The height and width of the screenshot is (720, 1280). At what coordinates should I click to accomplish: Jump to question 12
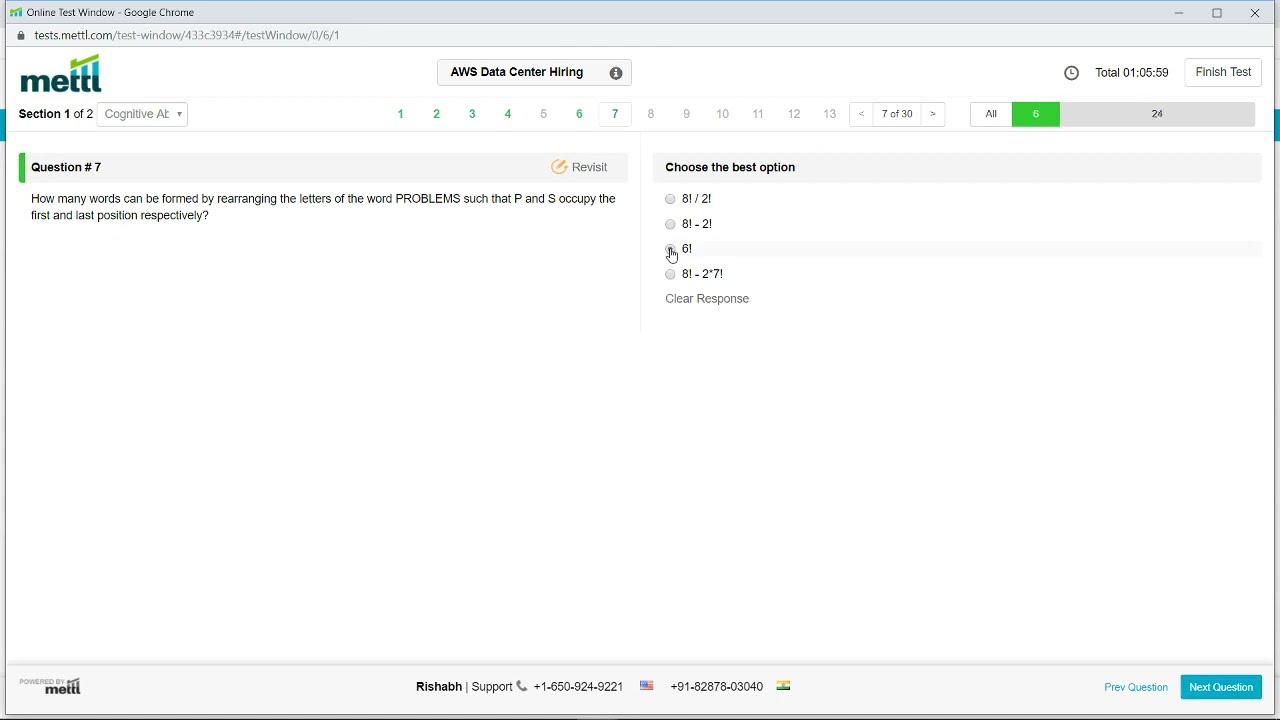click(795, 114)
